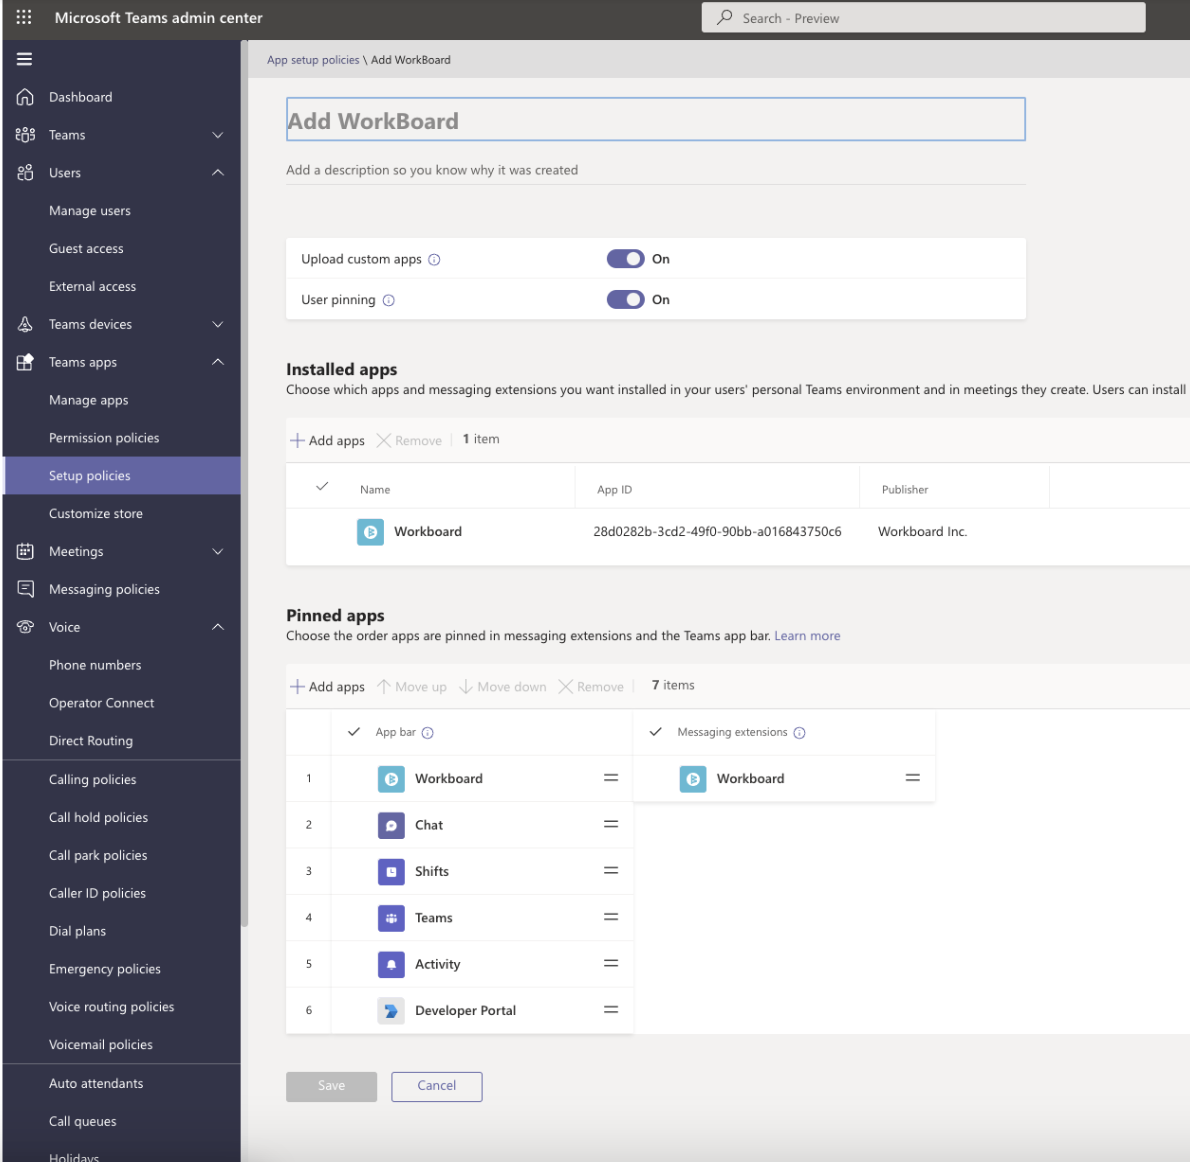
Task: Click the Dashboard home icon
Action: click(25, 97)
